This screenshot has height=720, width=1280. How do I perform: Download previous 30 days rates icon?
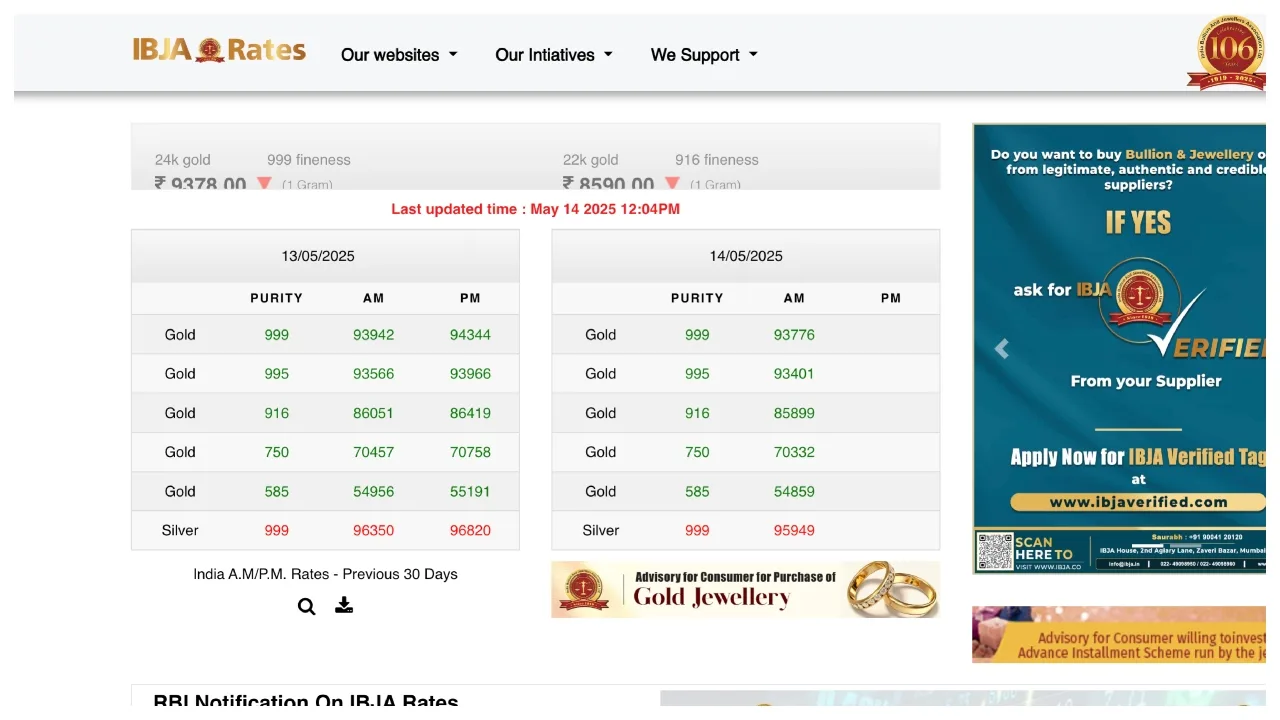(344, 605)
